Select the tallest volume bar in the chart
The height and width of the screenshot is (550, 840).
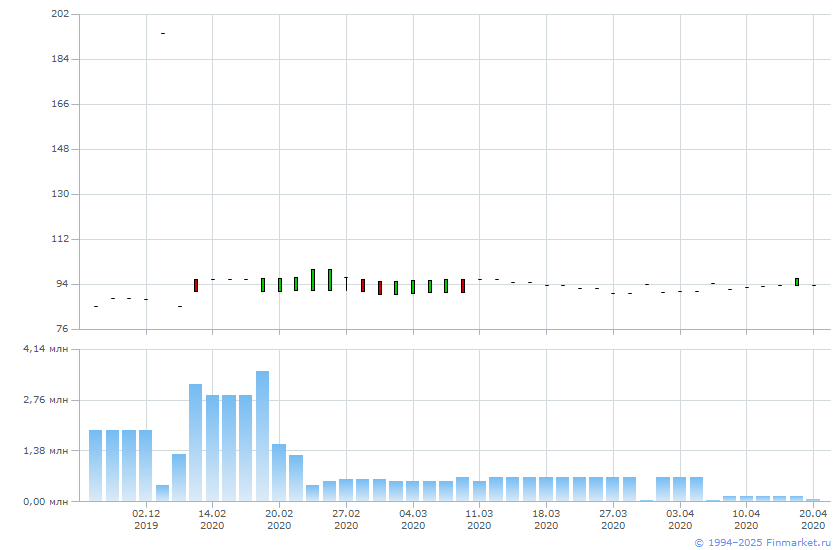coord(262,436)
